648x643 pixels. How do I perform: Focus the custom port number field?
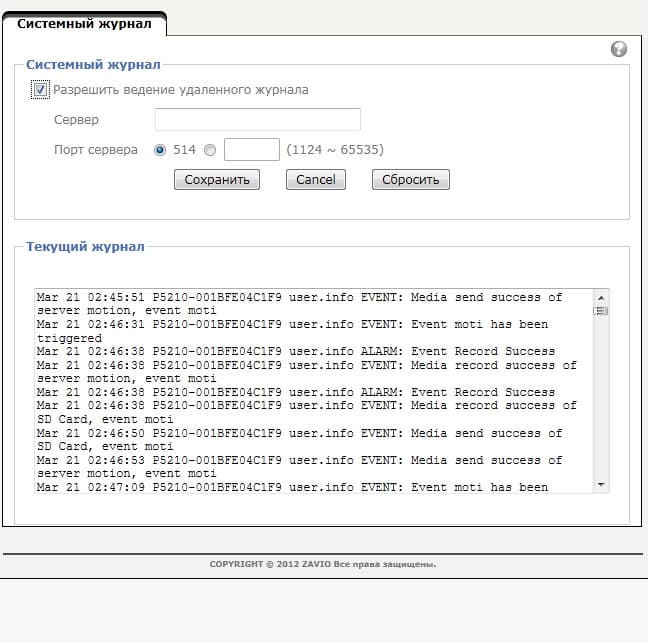pos(252,150)
